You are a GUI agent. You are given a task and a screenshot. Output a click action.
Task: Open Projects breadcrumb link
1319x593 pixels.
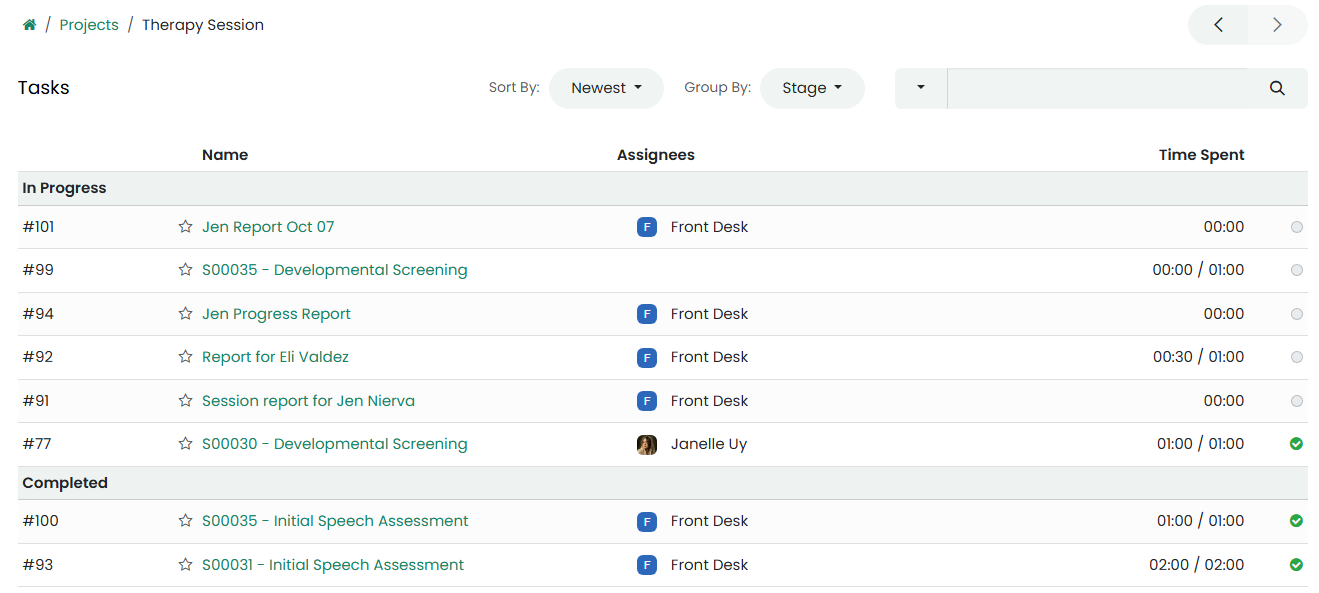point(89,25)
